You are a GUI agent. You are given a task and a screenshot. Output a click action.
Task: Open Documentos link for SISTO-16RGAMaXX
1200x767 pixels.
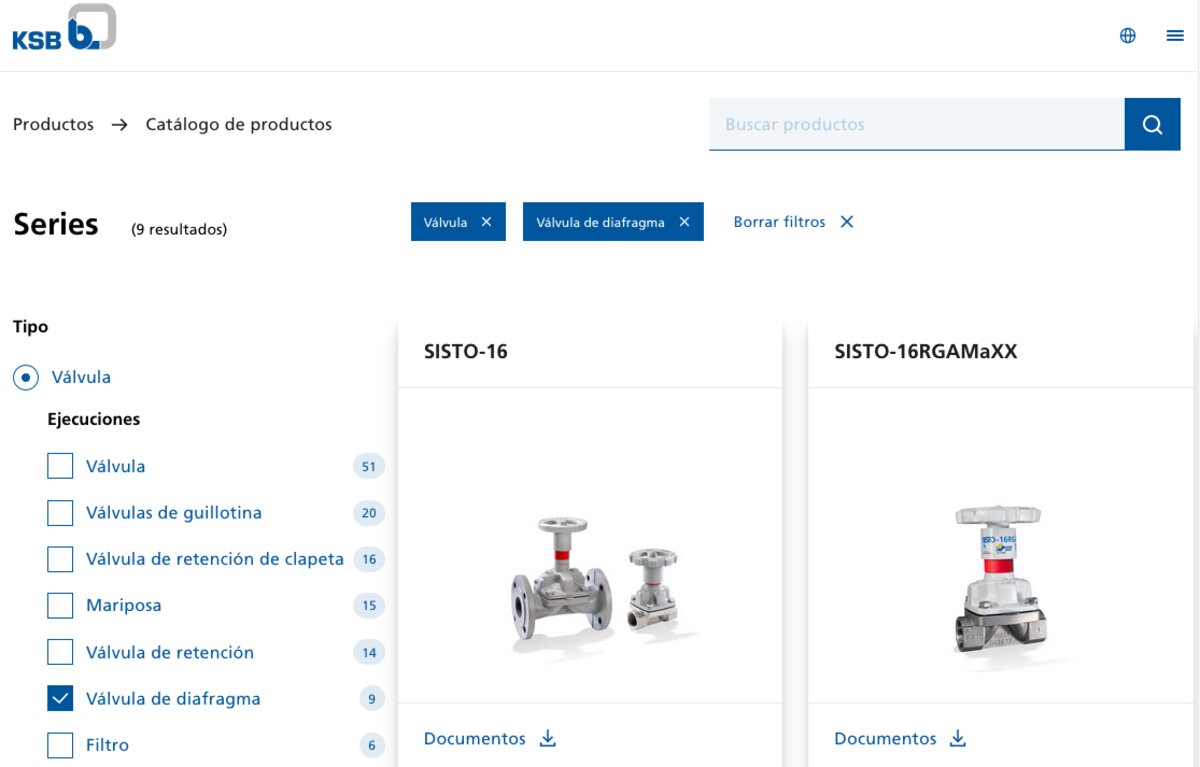coord(885,738)
